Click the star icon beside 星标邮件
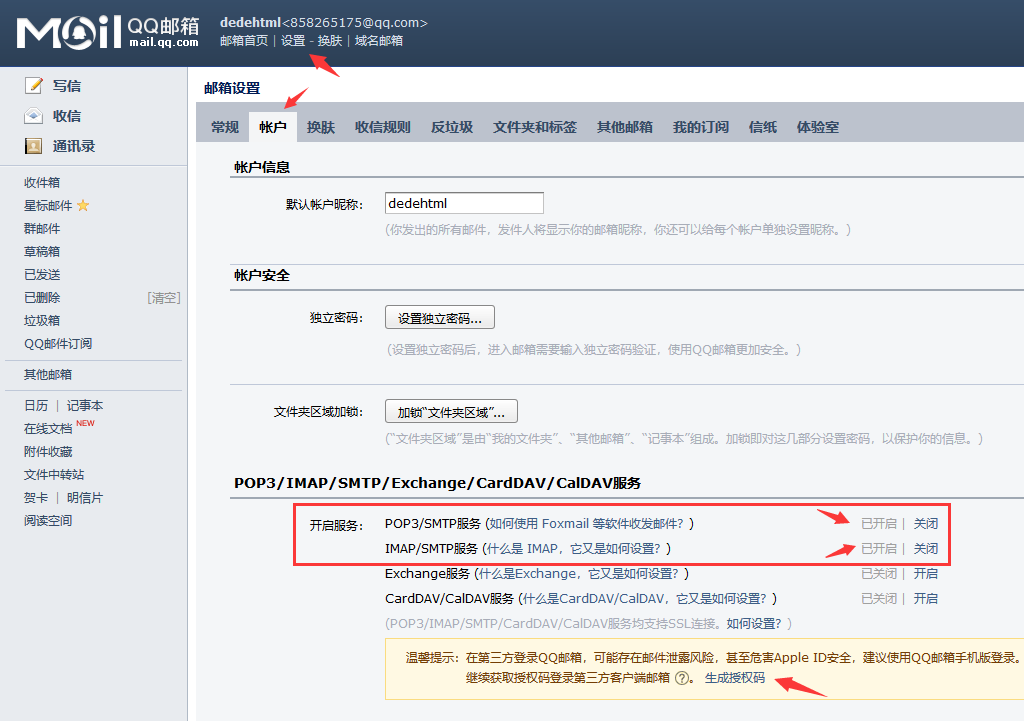This screenshot has width=1024, height=721. pos(83,205)
